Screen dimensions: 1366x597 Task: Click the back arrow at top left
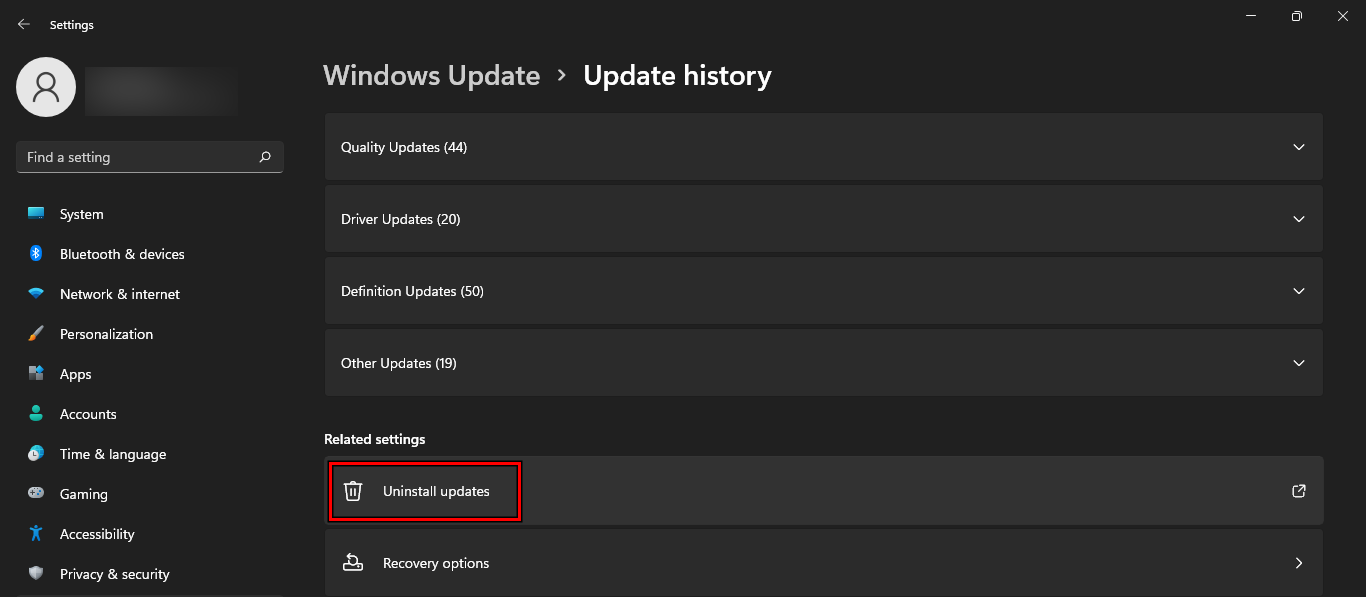tap(23, 23)
